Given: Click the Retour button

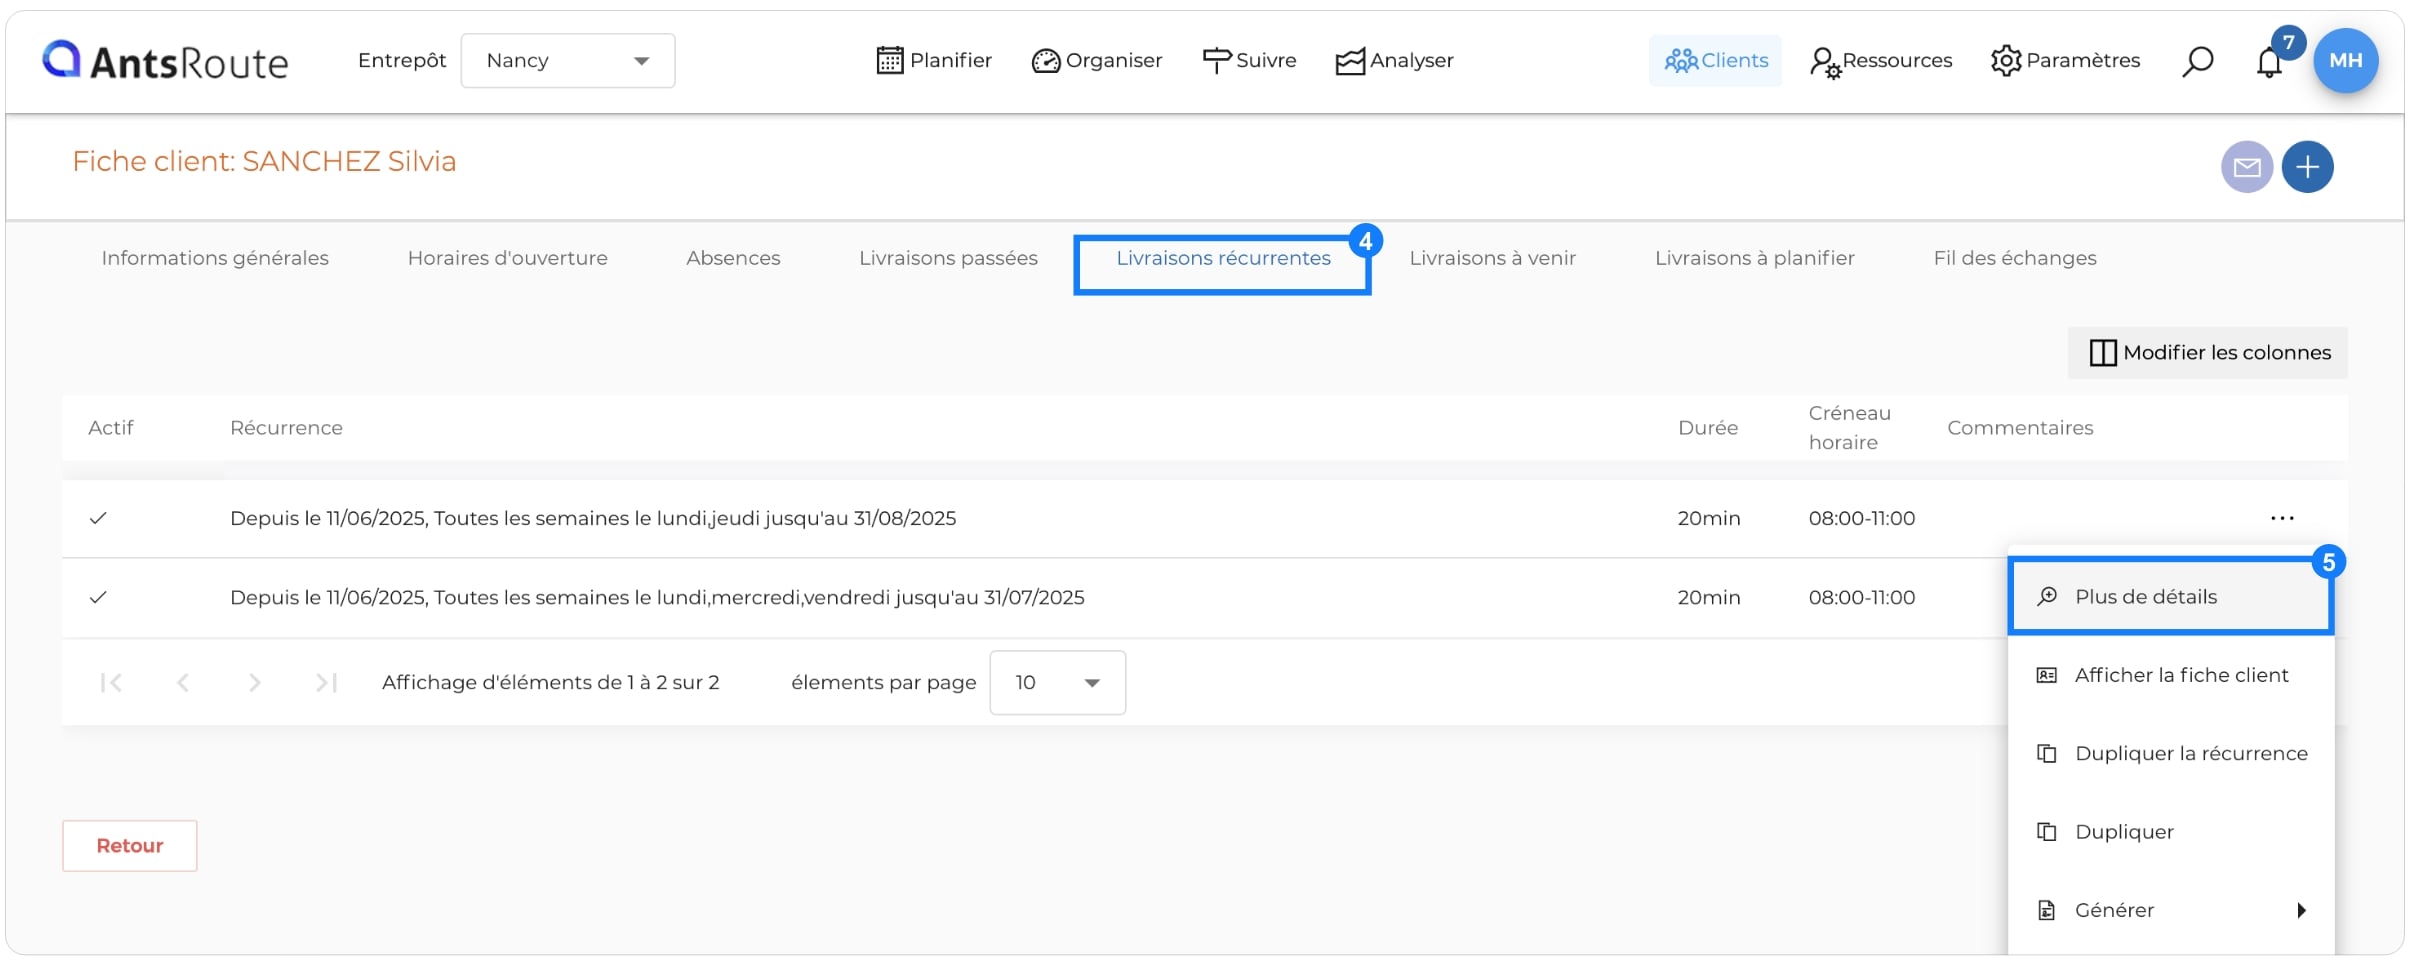Looking at the screenshot, I should click(130, 846).
